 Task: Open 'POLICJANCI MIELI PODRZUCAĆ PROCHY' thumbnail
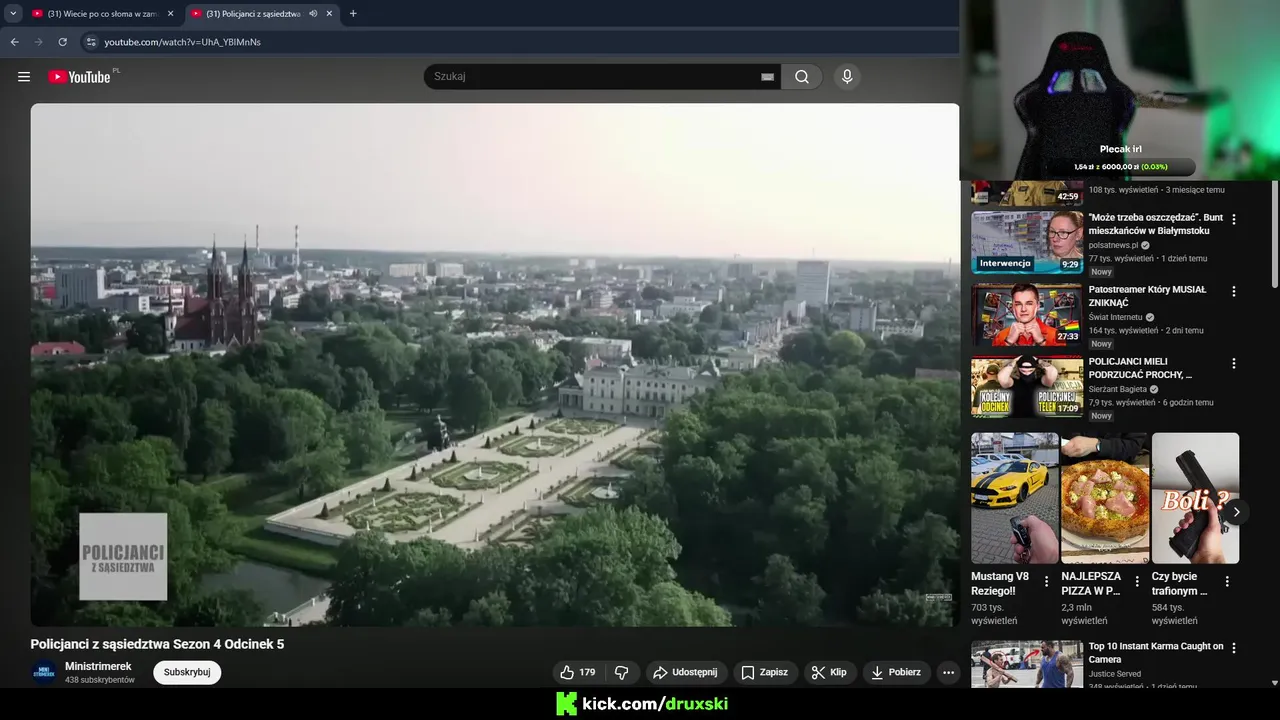(1027, 386)
